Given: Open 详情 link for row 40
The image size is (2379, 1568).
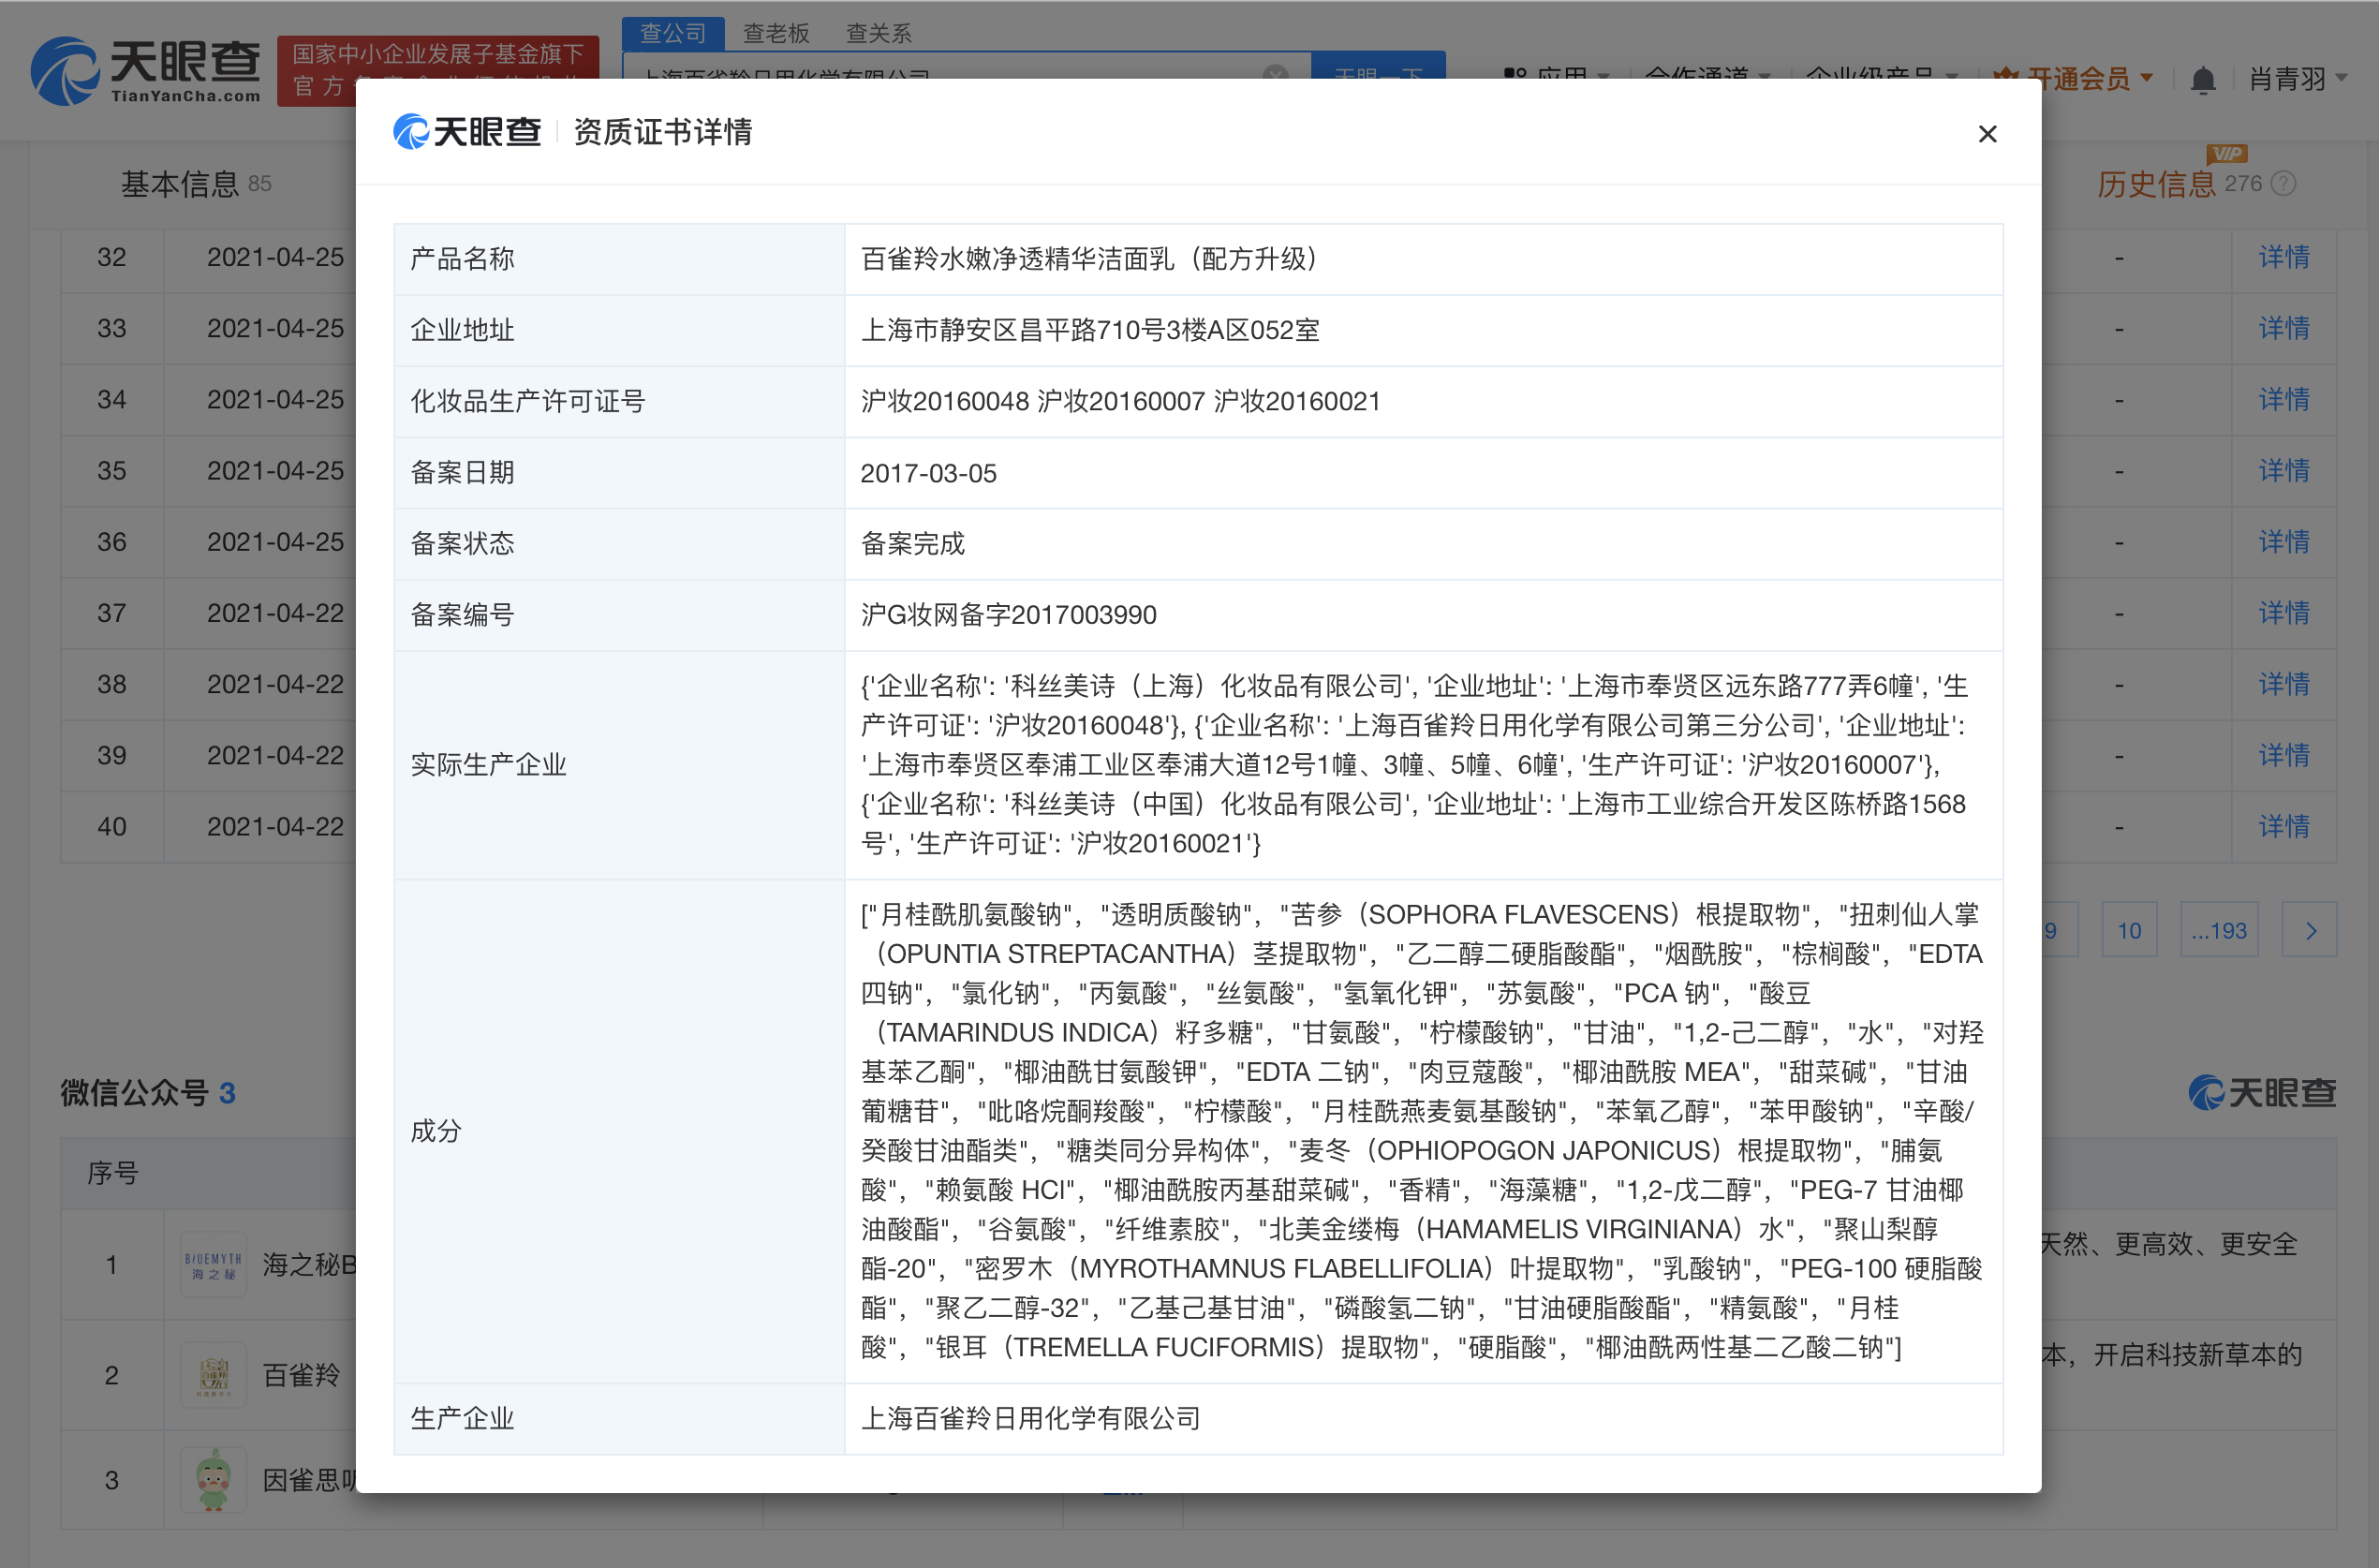Looking at the screenshot, I should (x=2284, y=826).
